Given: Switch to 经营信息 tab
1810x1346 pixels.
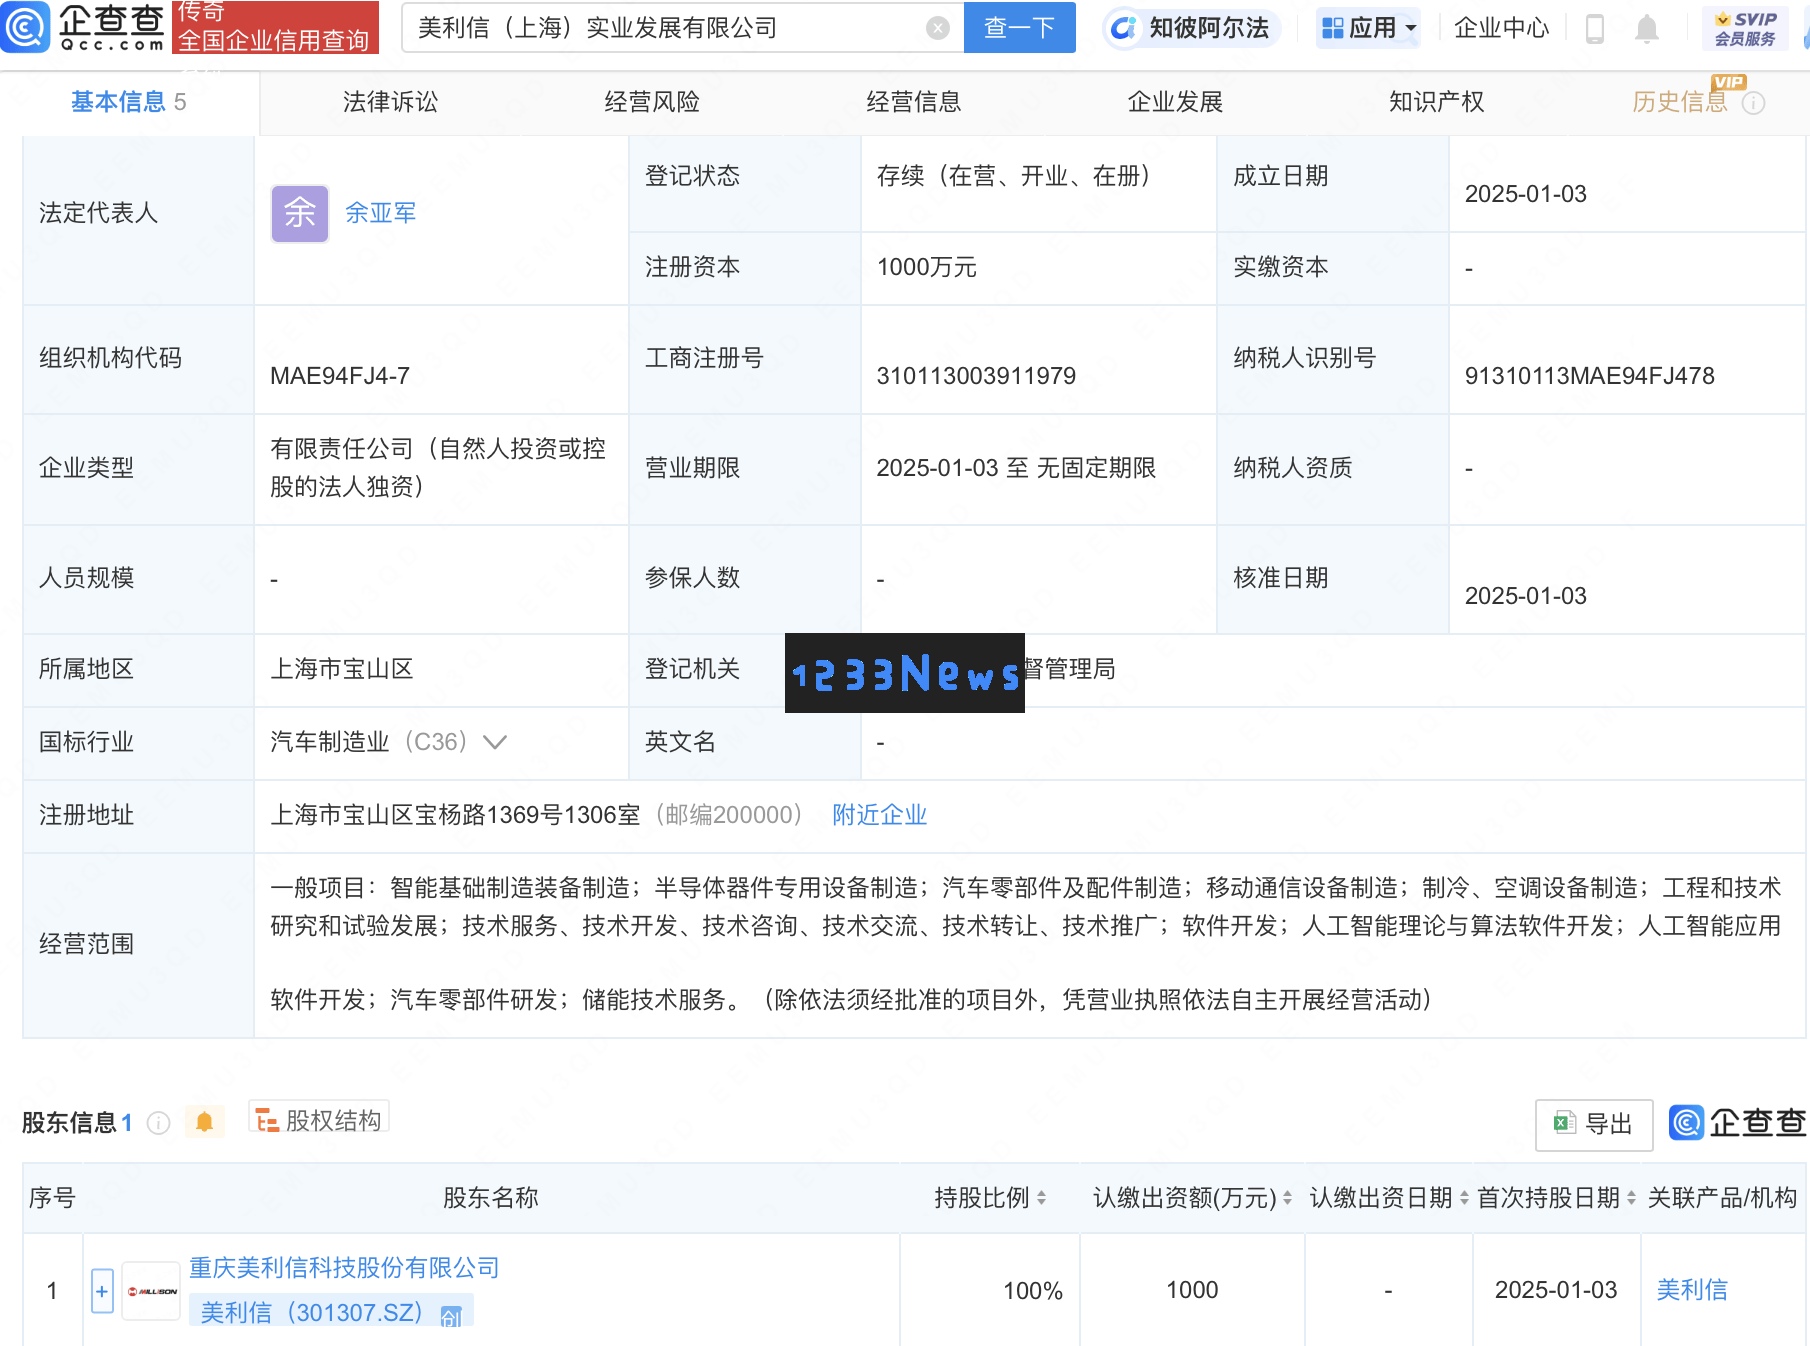Looking at the screenshot, I should 914,102.
